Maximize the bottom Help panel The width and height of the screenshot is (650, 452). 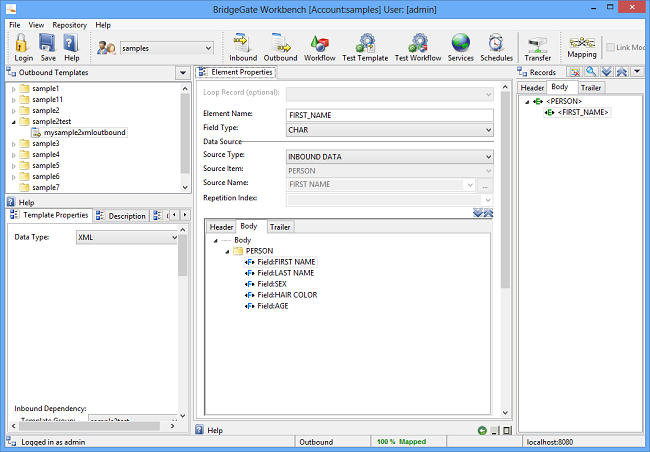pos(507,431)
